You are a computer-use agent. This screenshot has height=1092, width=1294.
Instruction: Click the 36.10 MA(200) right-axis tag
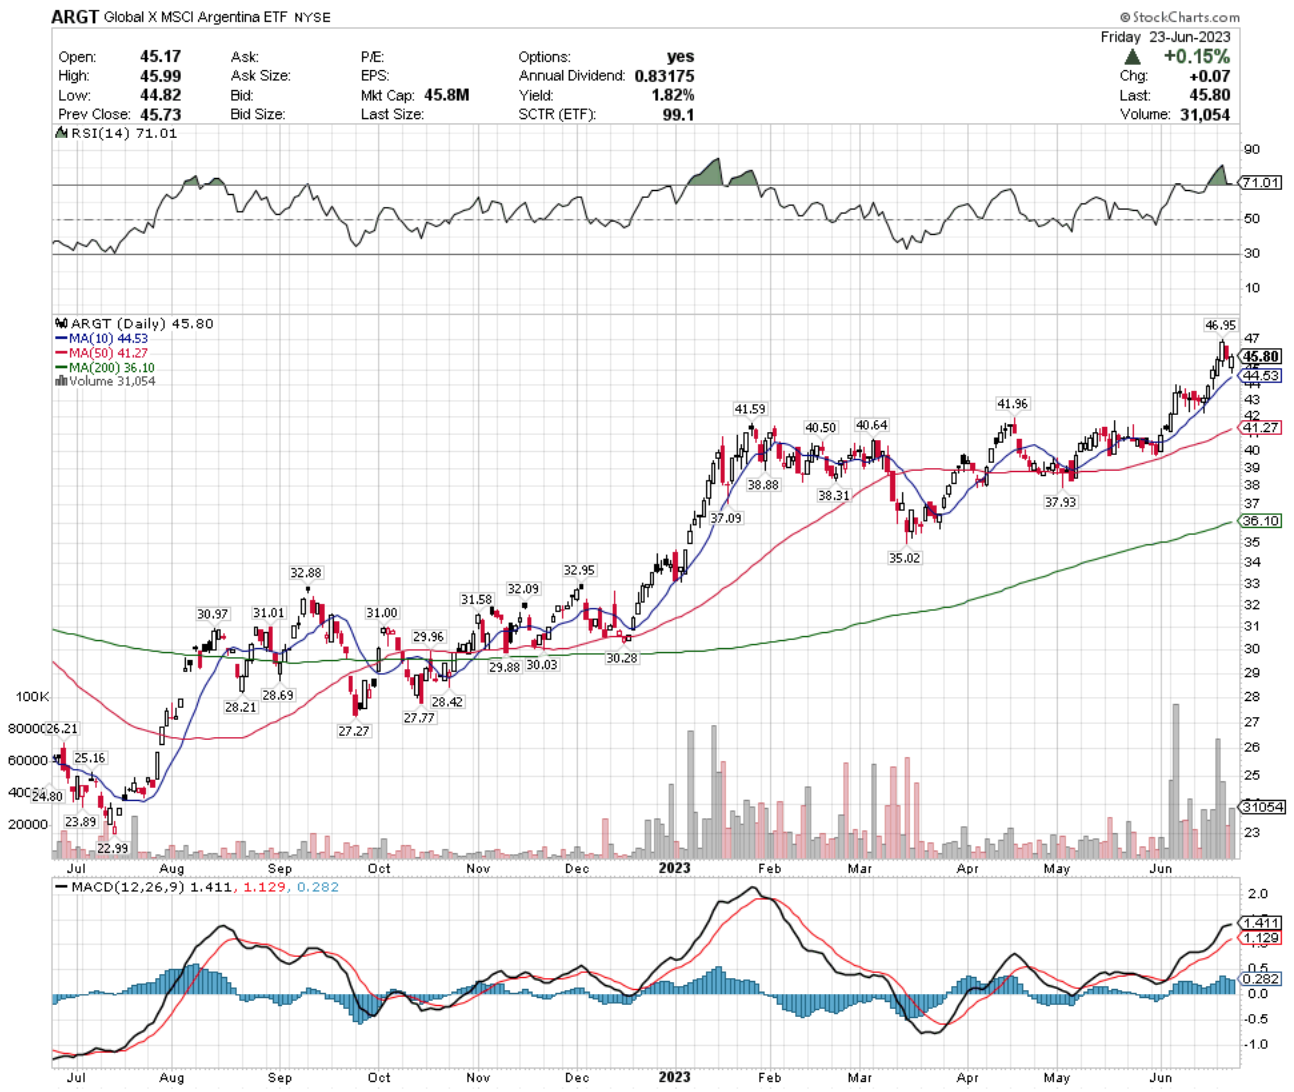click(1260, 521)
